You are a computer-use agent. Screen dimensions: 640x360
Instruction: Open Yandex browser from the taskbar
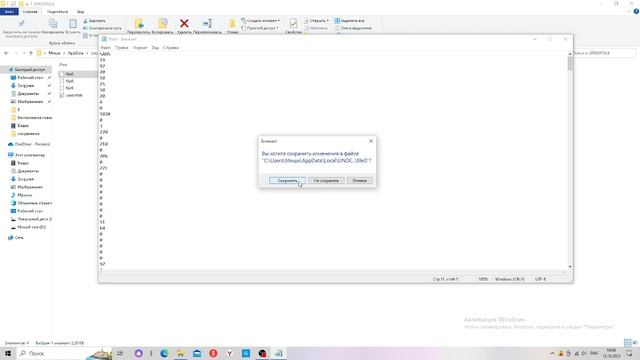click(229, 353)
